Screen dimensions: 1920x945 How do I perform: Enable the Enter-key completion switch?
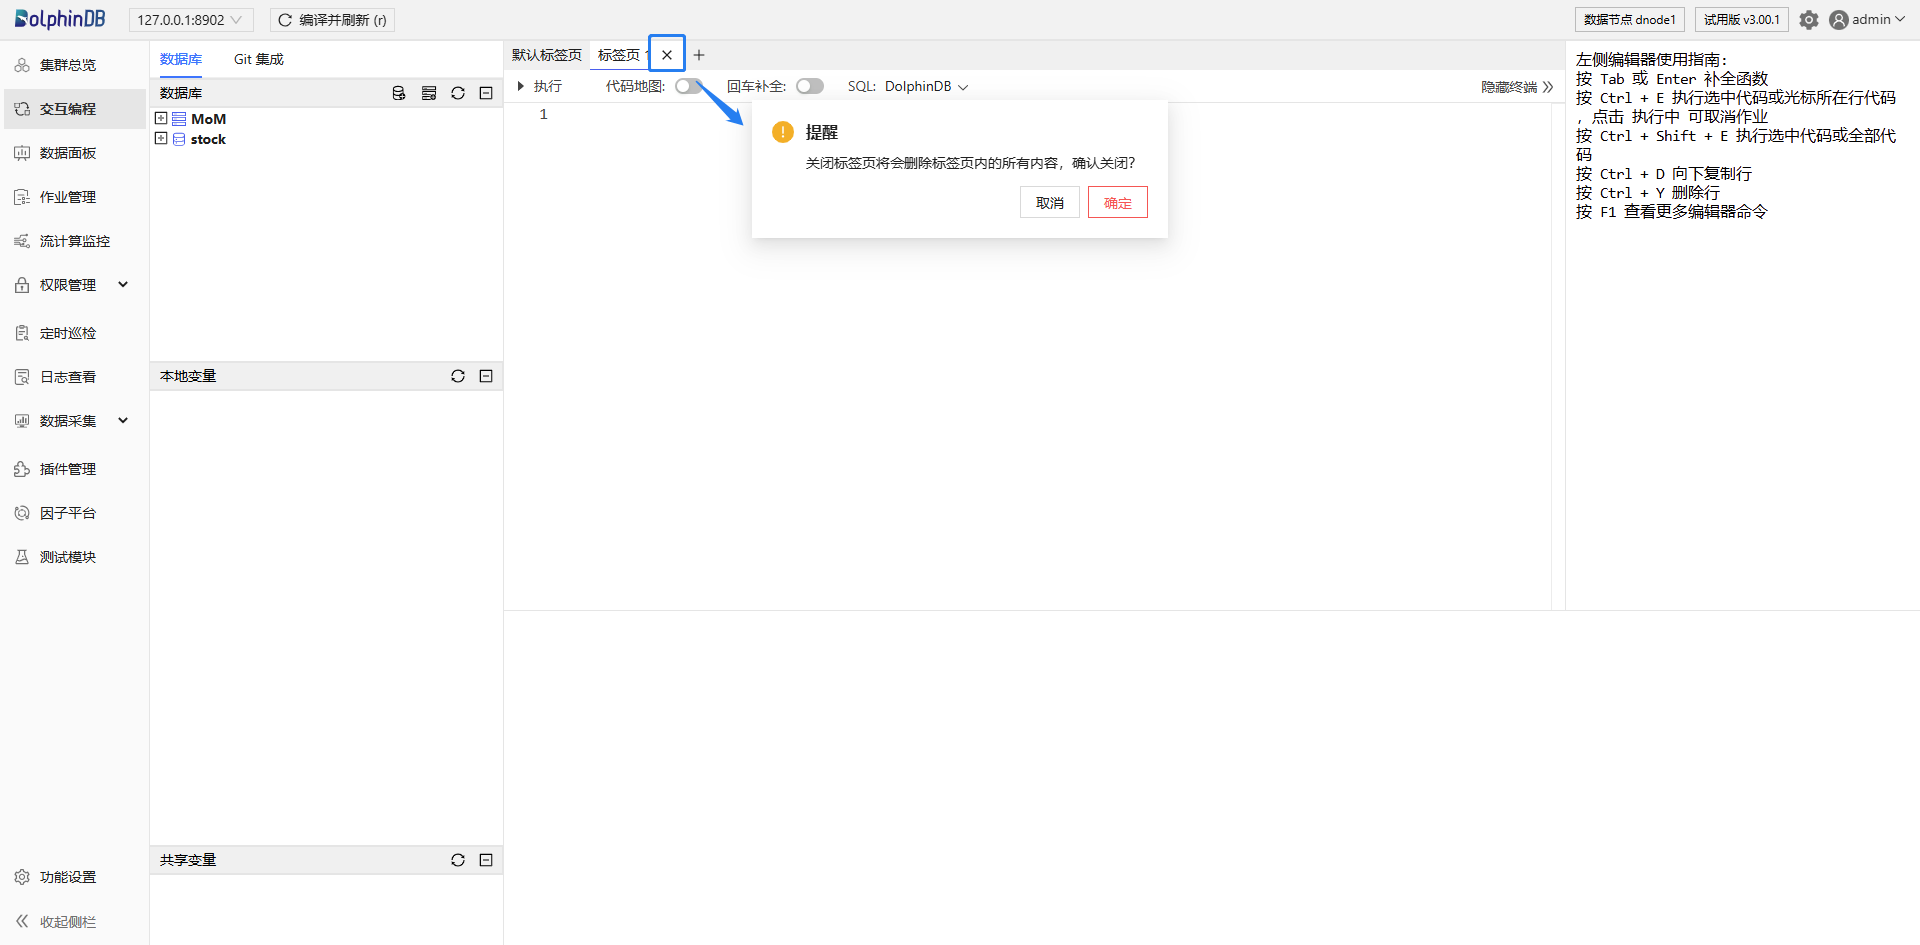[x=809, y=86]
